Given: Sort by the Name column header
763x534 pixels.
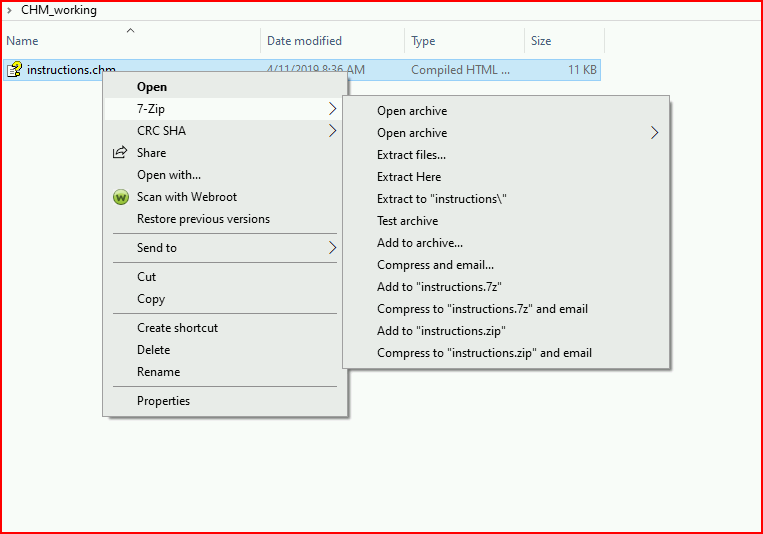Looking at the screenshot, I should pos(22,41).
